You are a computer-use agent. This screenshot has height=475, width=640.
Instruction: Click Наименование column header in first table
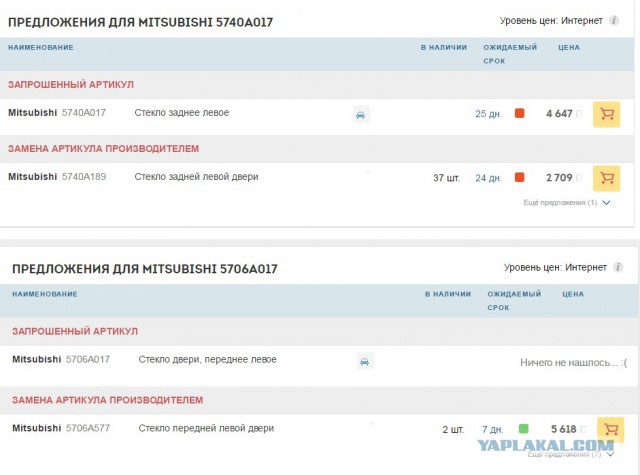[x=41, y=47]
